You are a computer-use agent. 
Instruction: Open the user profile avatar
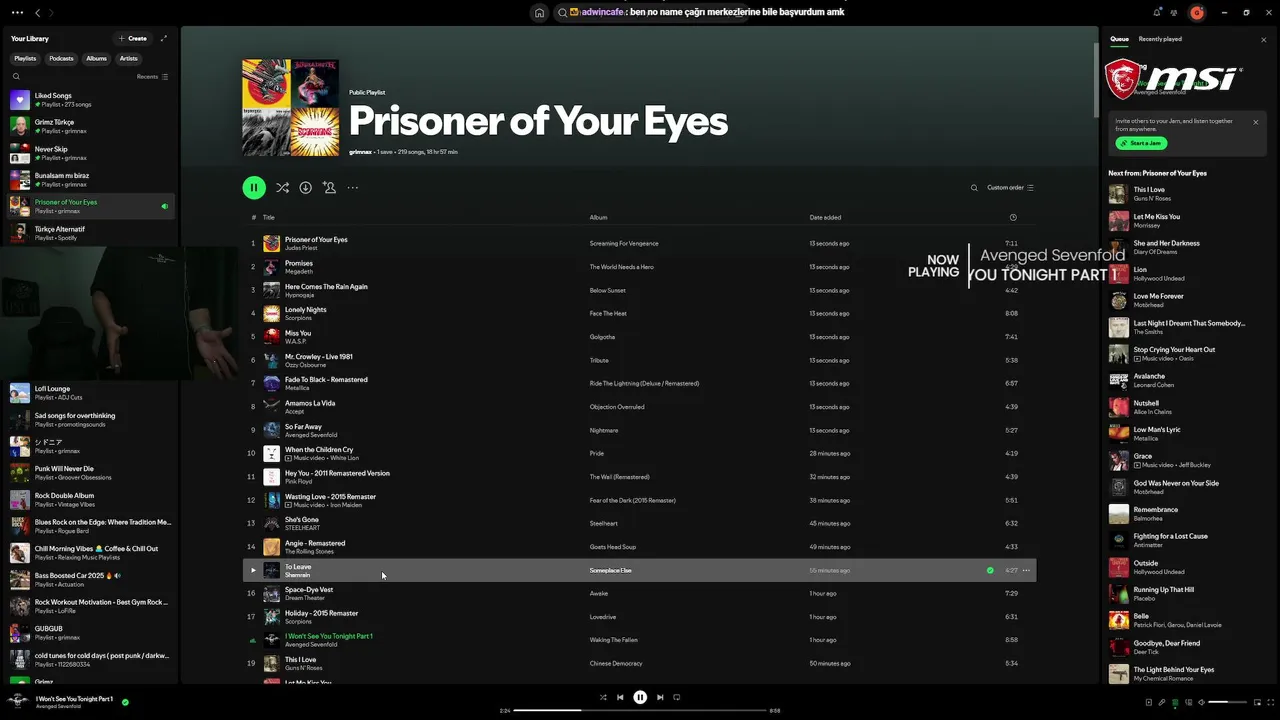tap(1197, 13)
